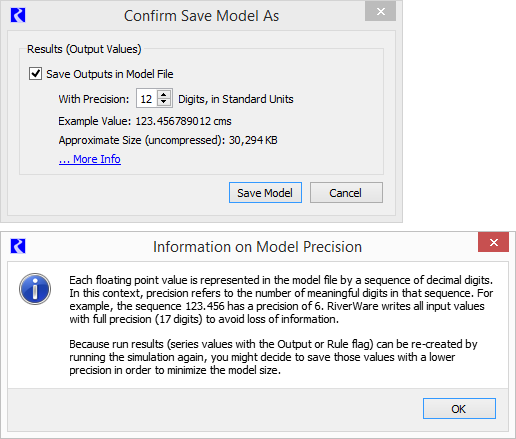Click the Example Value text
Screen dimensions: 516x439
[x=145, y=121]
